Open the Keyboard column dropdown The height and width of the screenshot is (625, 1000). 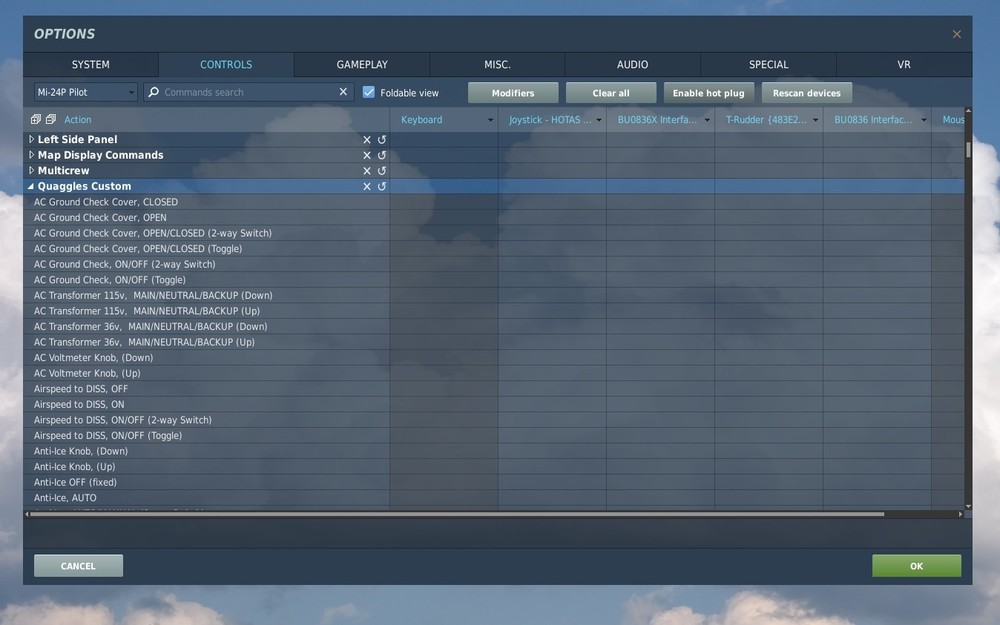tap(490, 120)
